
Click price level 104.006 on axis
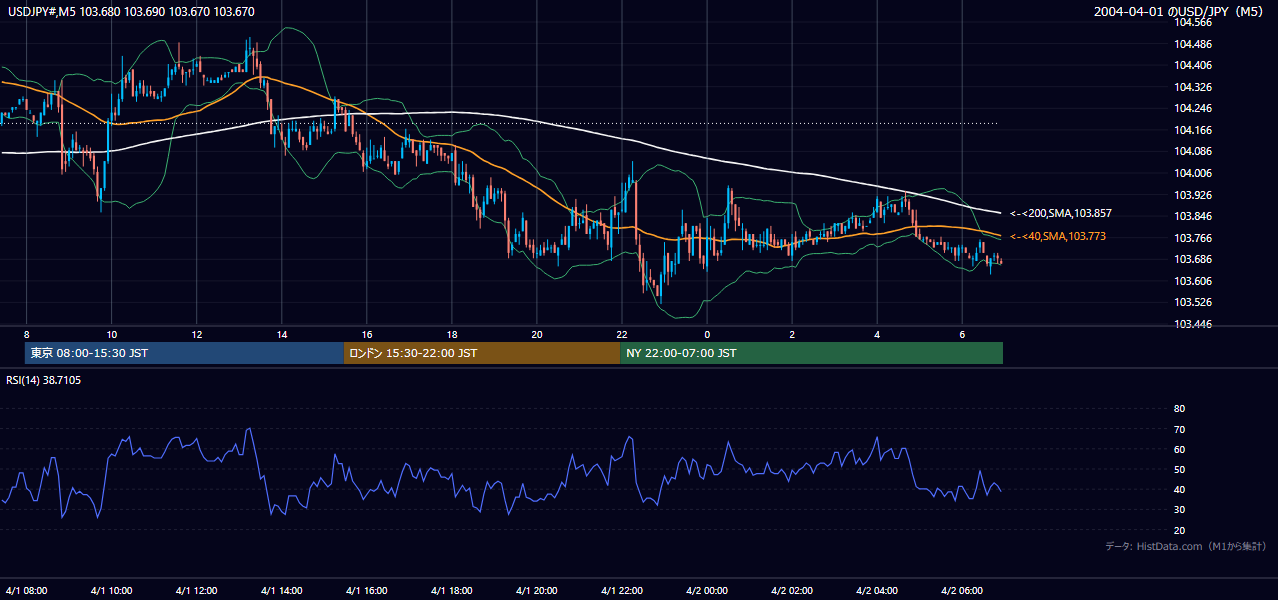tap(1192, 173)
